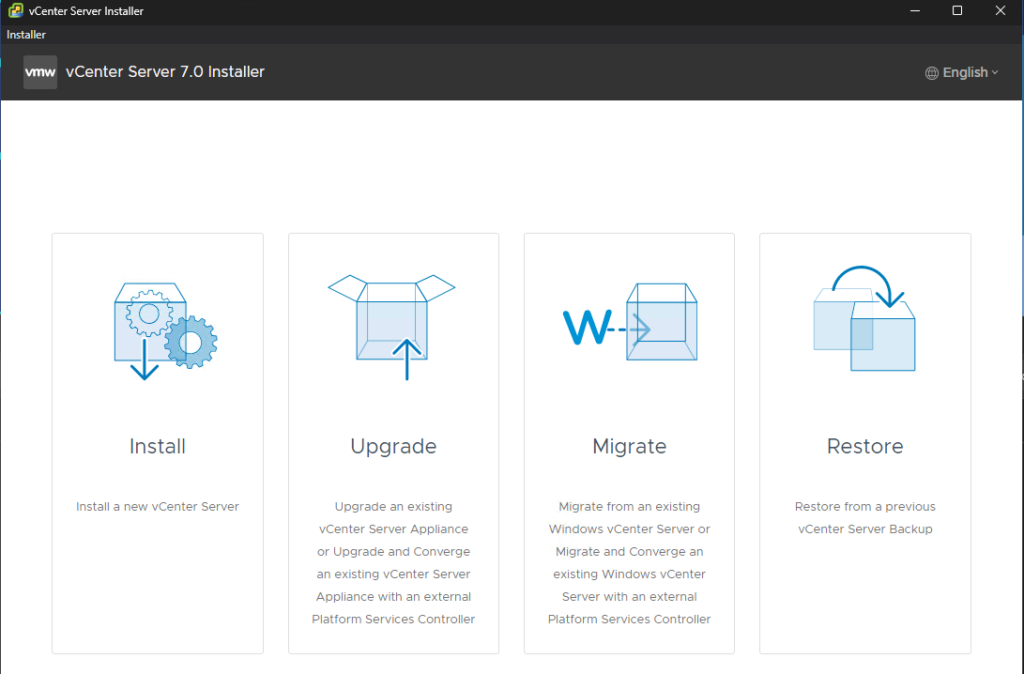The height and width of the screenshot is (674, 1024).
Task: Click "Install a new vCenter Server" text
Action: point(158,507)
